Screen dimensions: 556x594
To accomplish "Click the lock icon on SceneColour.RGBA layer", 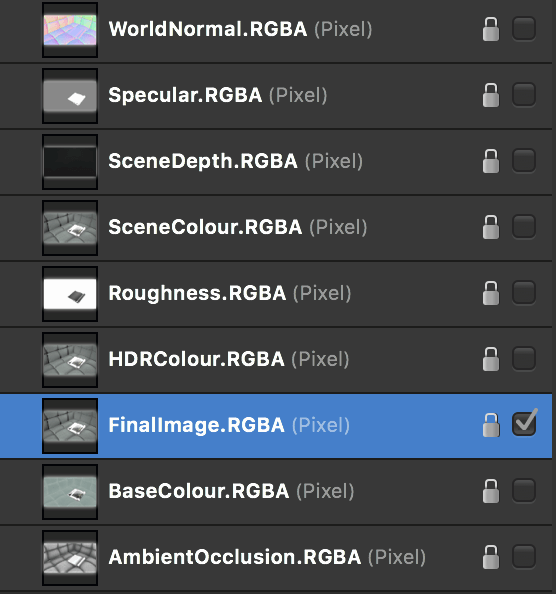I will click(491, 227).
